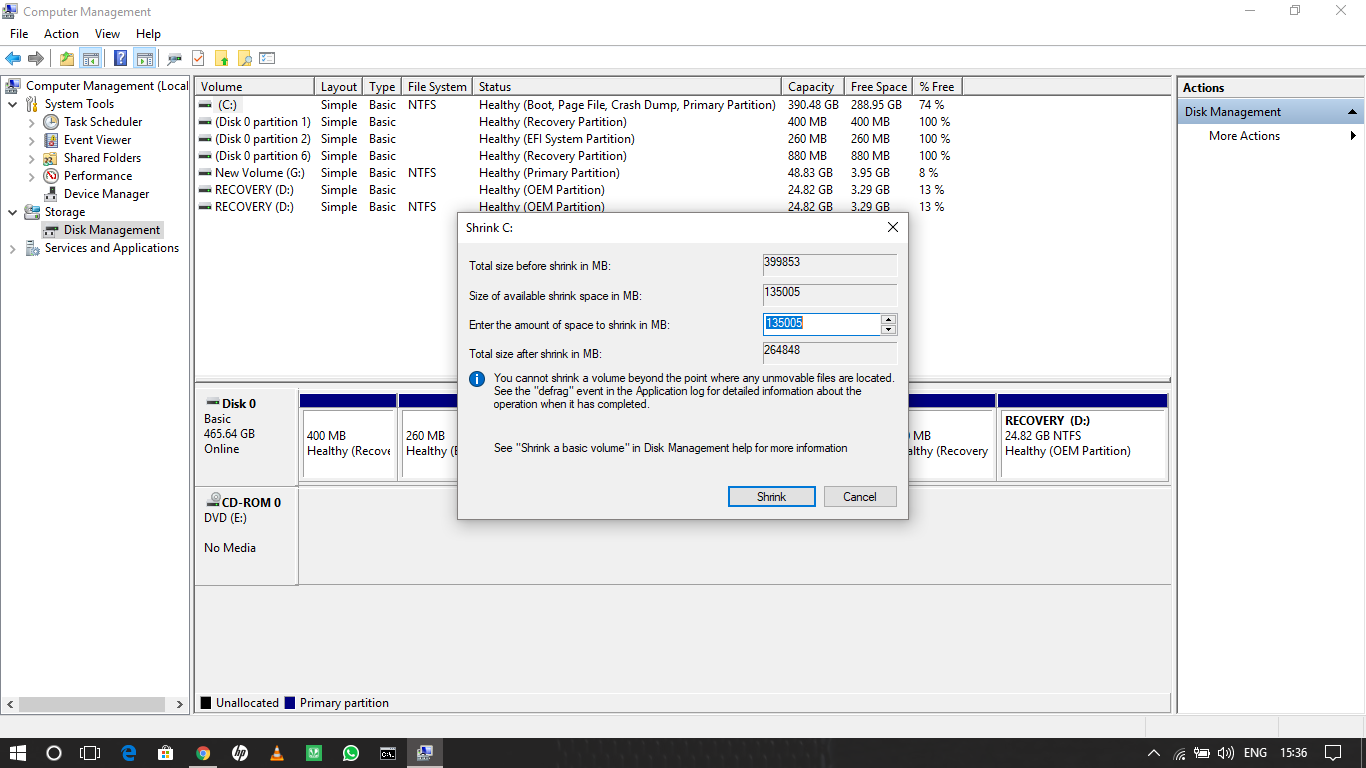Toggle the Show/Hide Console Tree icon
Screen dimensions: 1366x768
click(x=92, y=57)
